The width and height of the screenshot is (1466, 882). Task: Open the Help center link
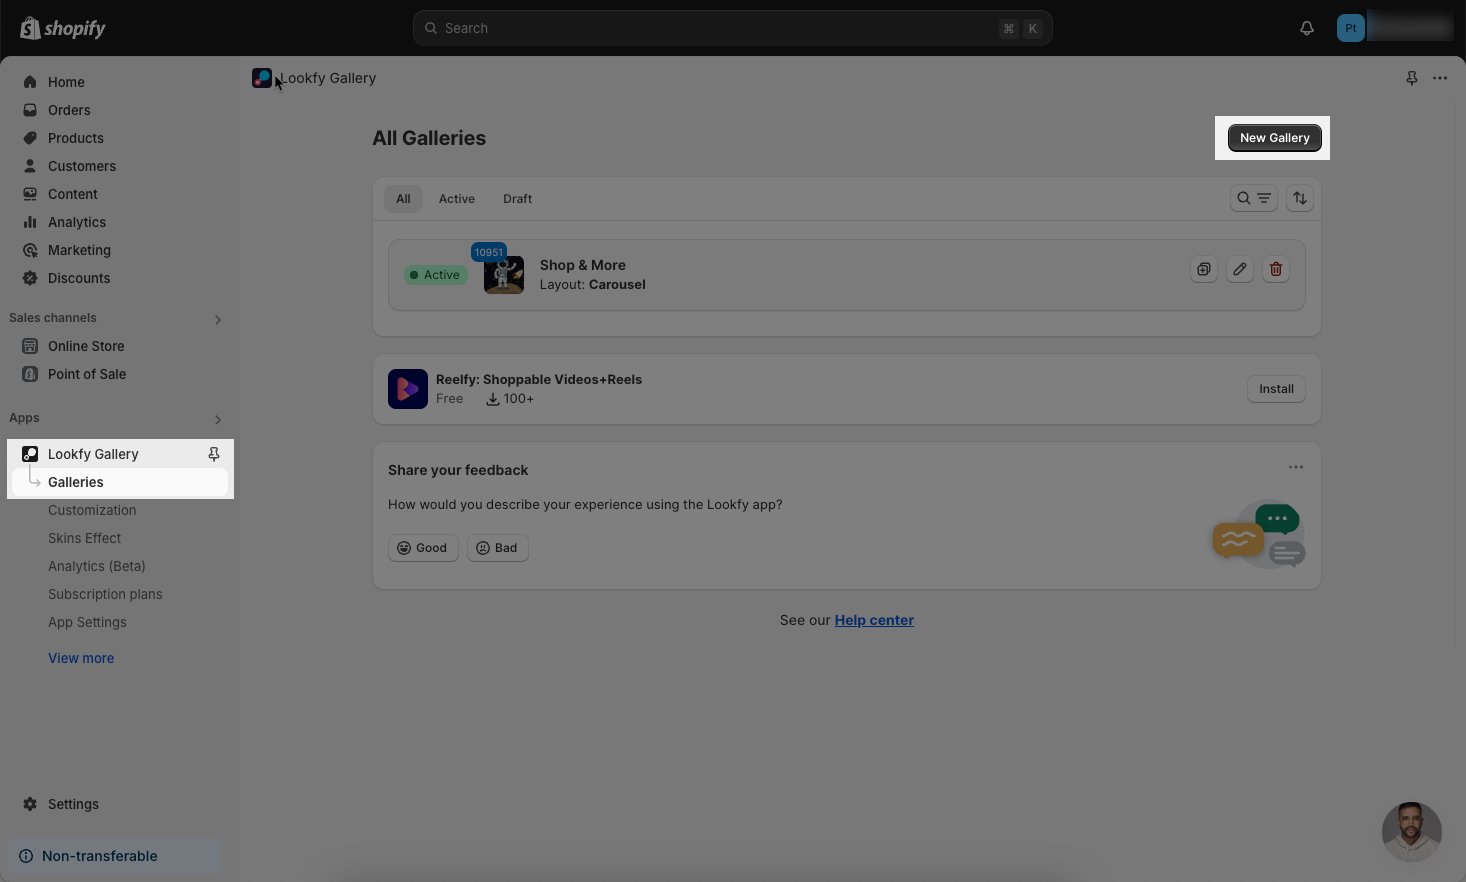[874, 620]
